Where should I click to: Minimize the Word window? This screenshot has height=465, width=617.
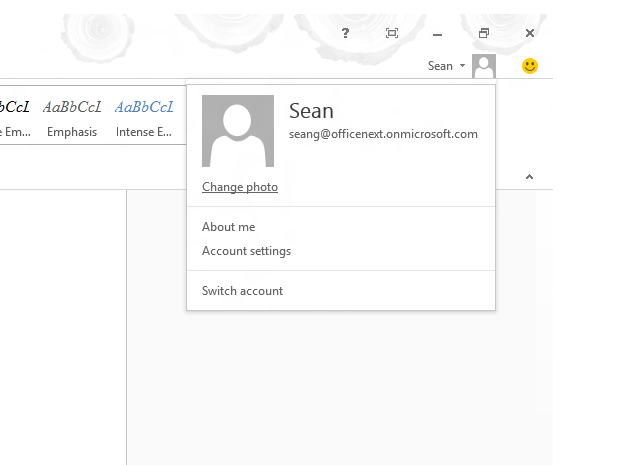pos(437,35)
